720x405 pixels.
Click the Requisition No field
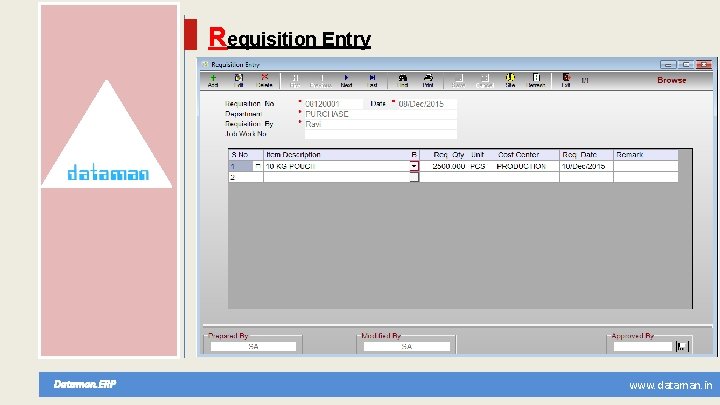tap(334, 104)
